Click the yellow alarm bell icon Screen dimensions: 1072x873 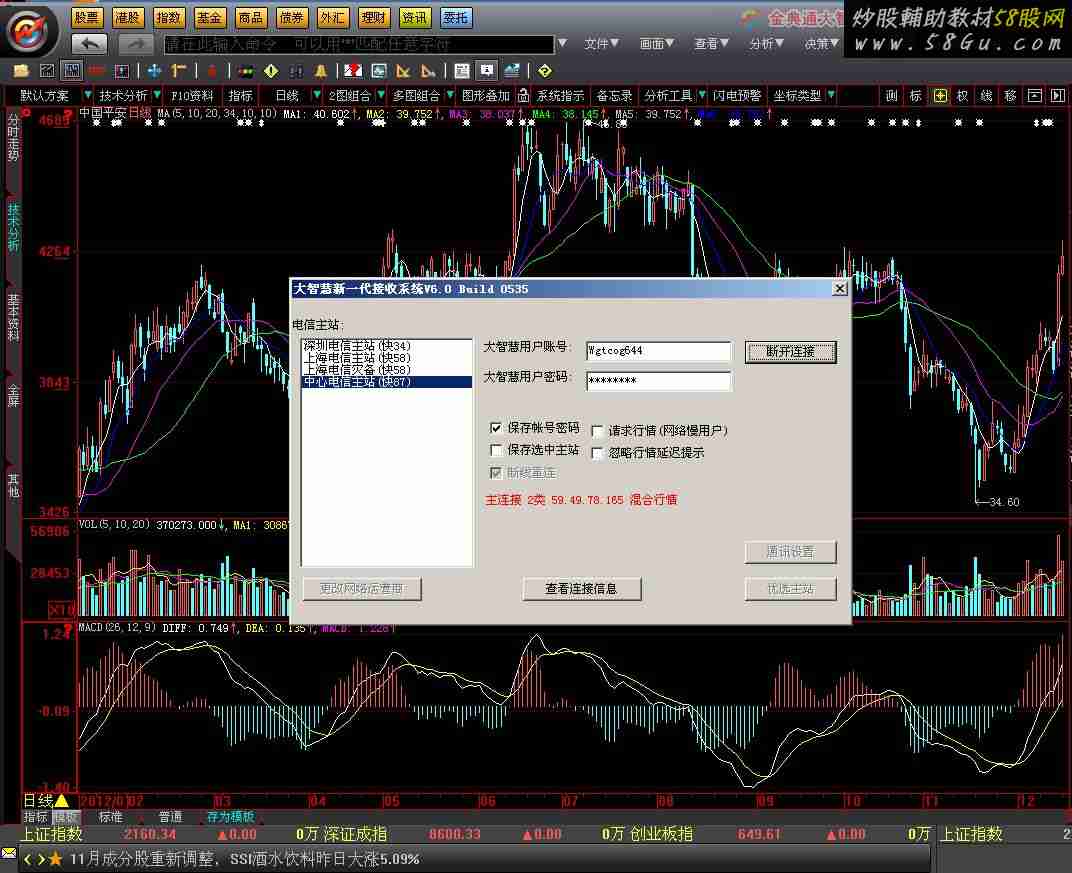[321, 70]
